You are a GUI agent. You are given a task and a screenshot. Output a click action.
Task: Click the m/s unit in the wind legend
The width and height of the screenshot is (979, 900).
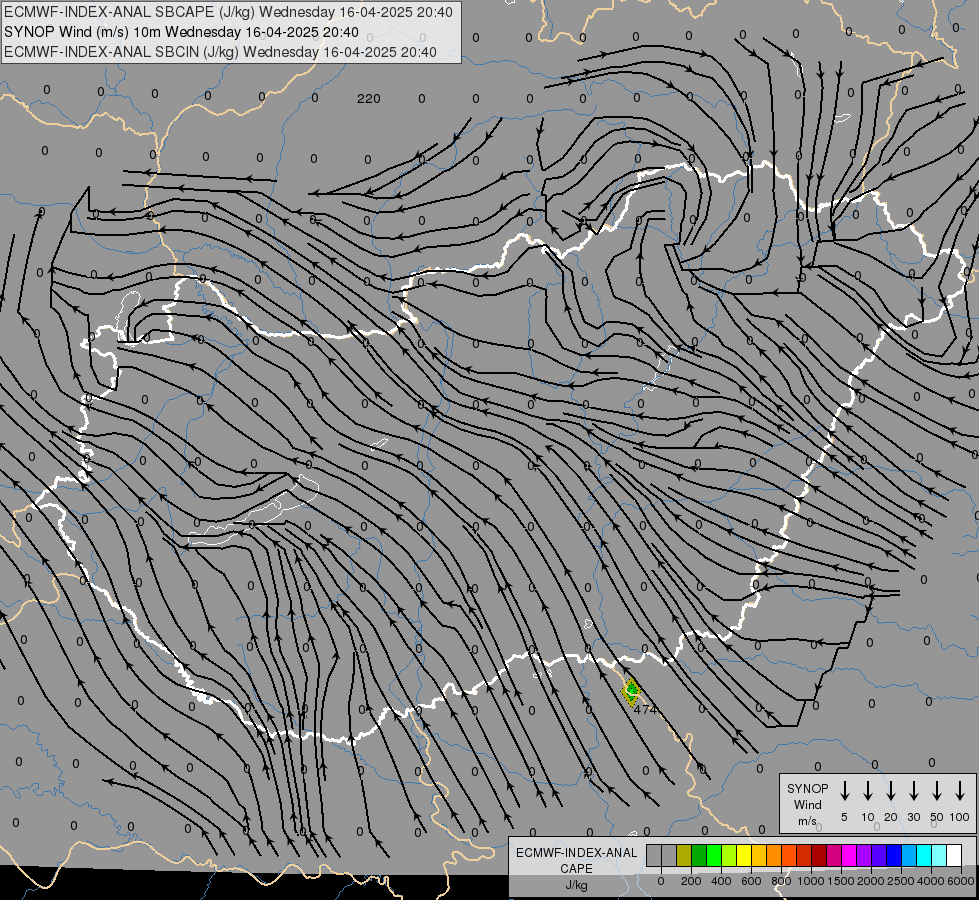click(807, 821)
